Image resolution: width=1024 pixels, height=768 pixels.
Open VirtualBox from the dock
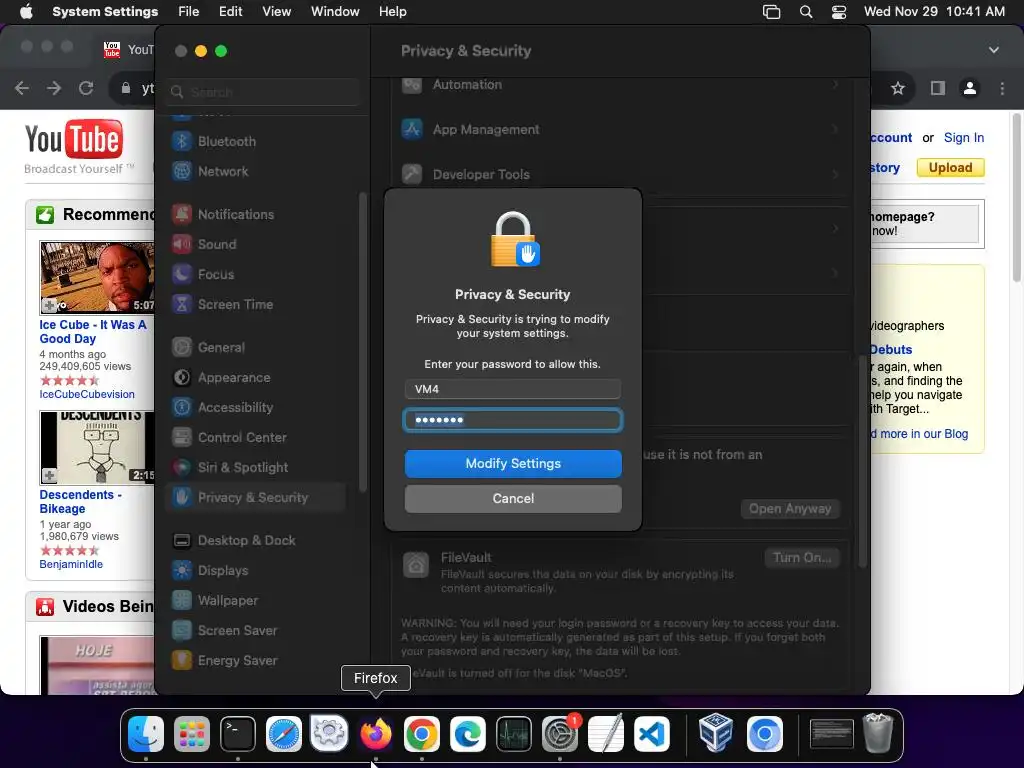(715, 733)
